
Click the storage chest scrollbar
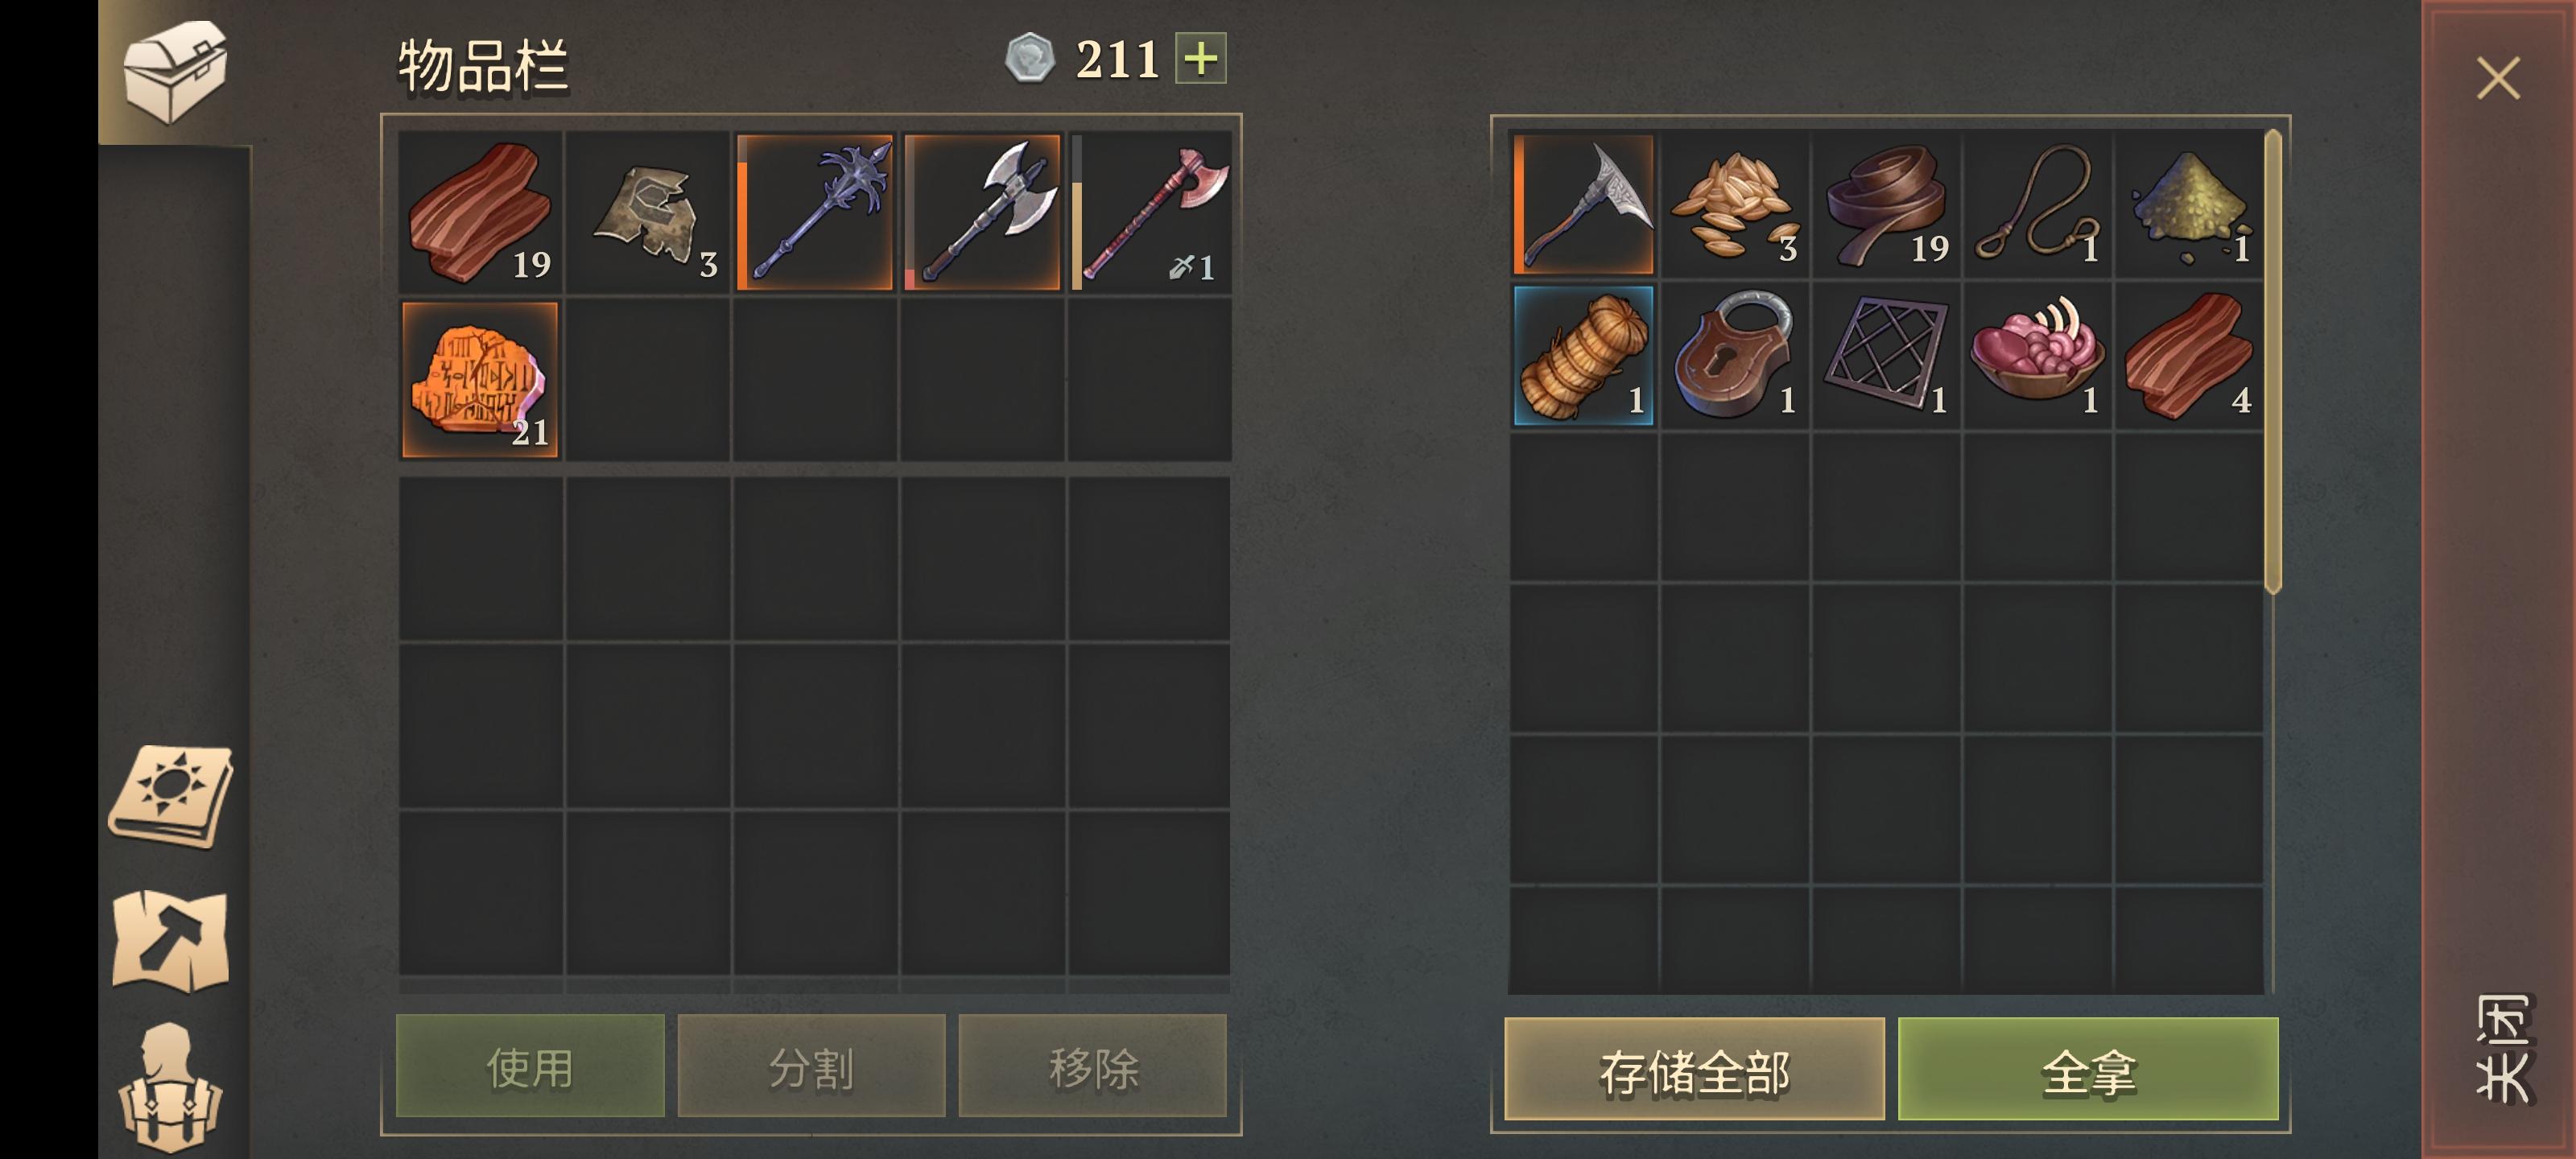point(2272,360)
